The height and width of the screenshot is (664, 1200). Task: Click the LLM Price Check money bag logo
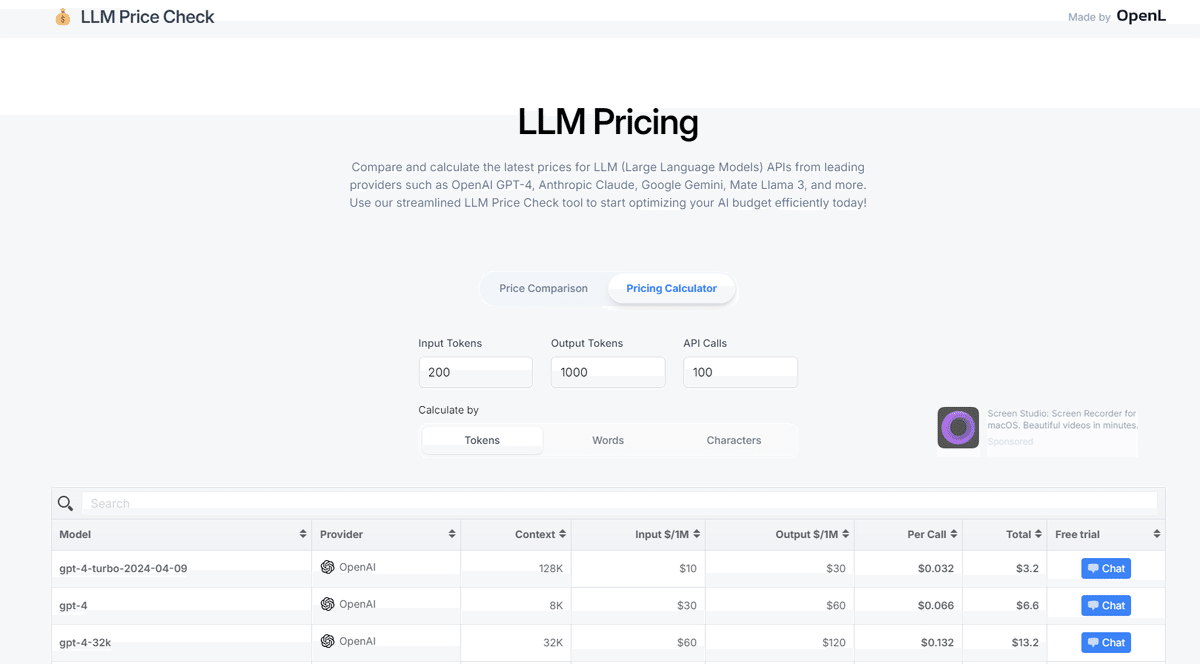pos(62,16)
